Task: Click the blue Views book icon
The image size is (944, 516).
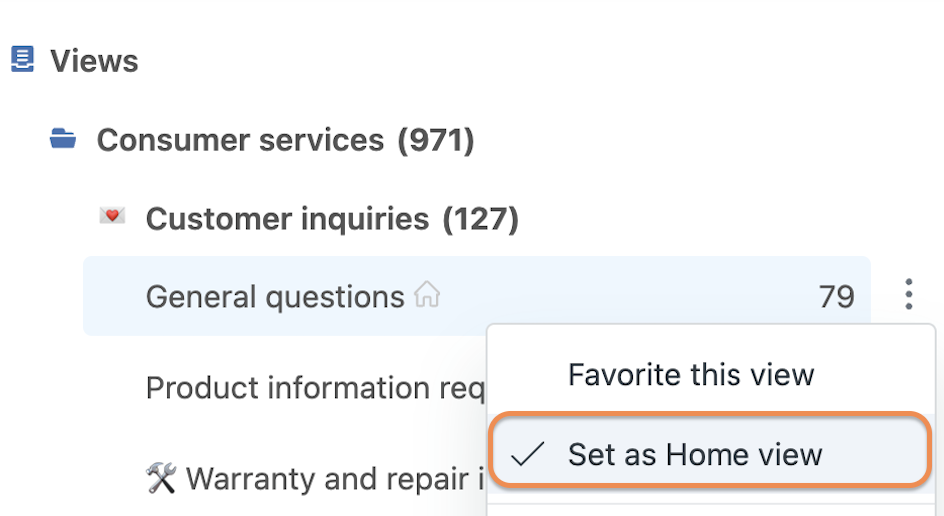Action: (x=22, y=60)
